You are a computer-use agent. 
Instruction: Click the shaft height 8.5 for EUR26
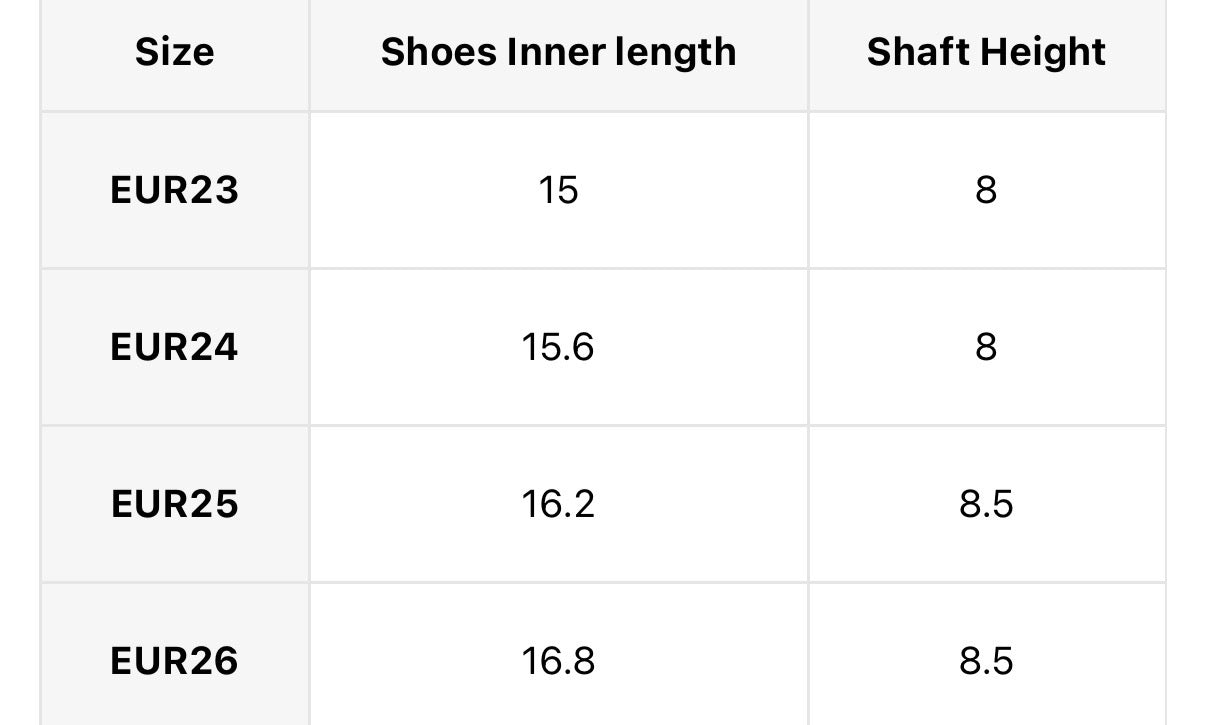[x=986, y=661]
